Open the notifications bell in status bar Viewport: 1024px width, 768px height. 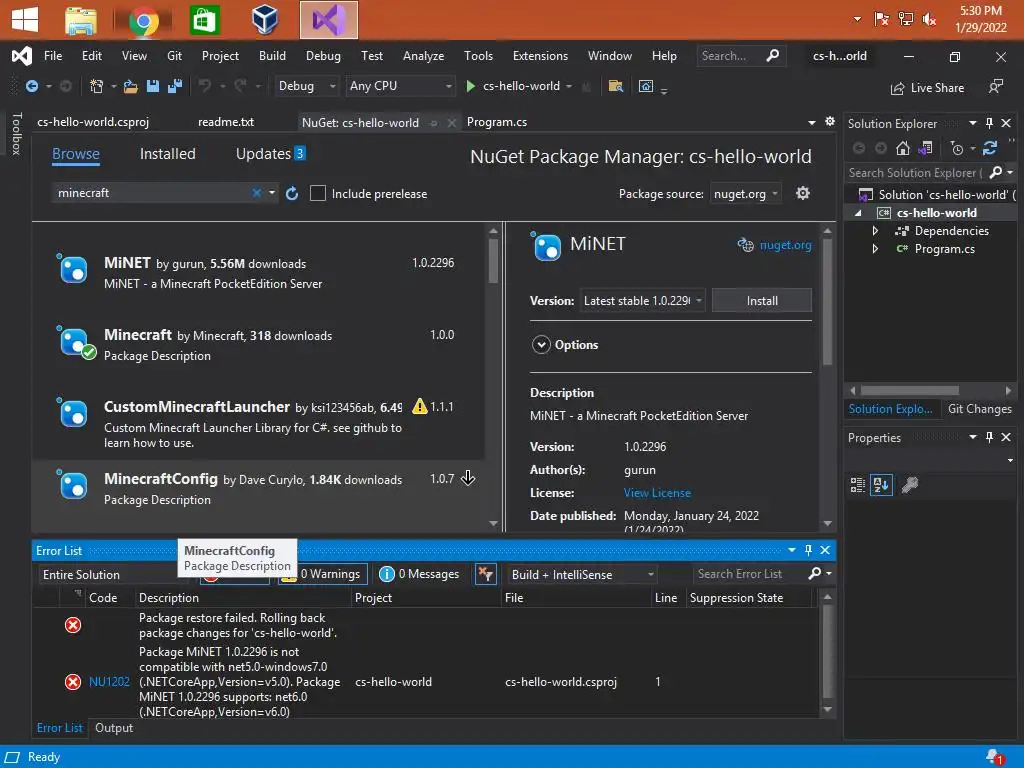(x=994, y=757)
